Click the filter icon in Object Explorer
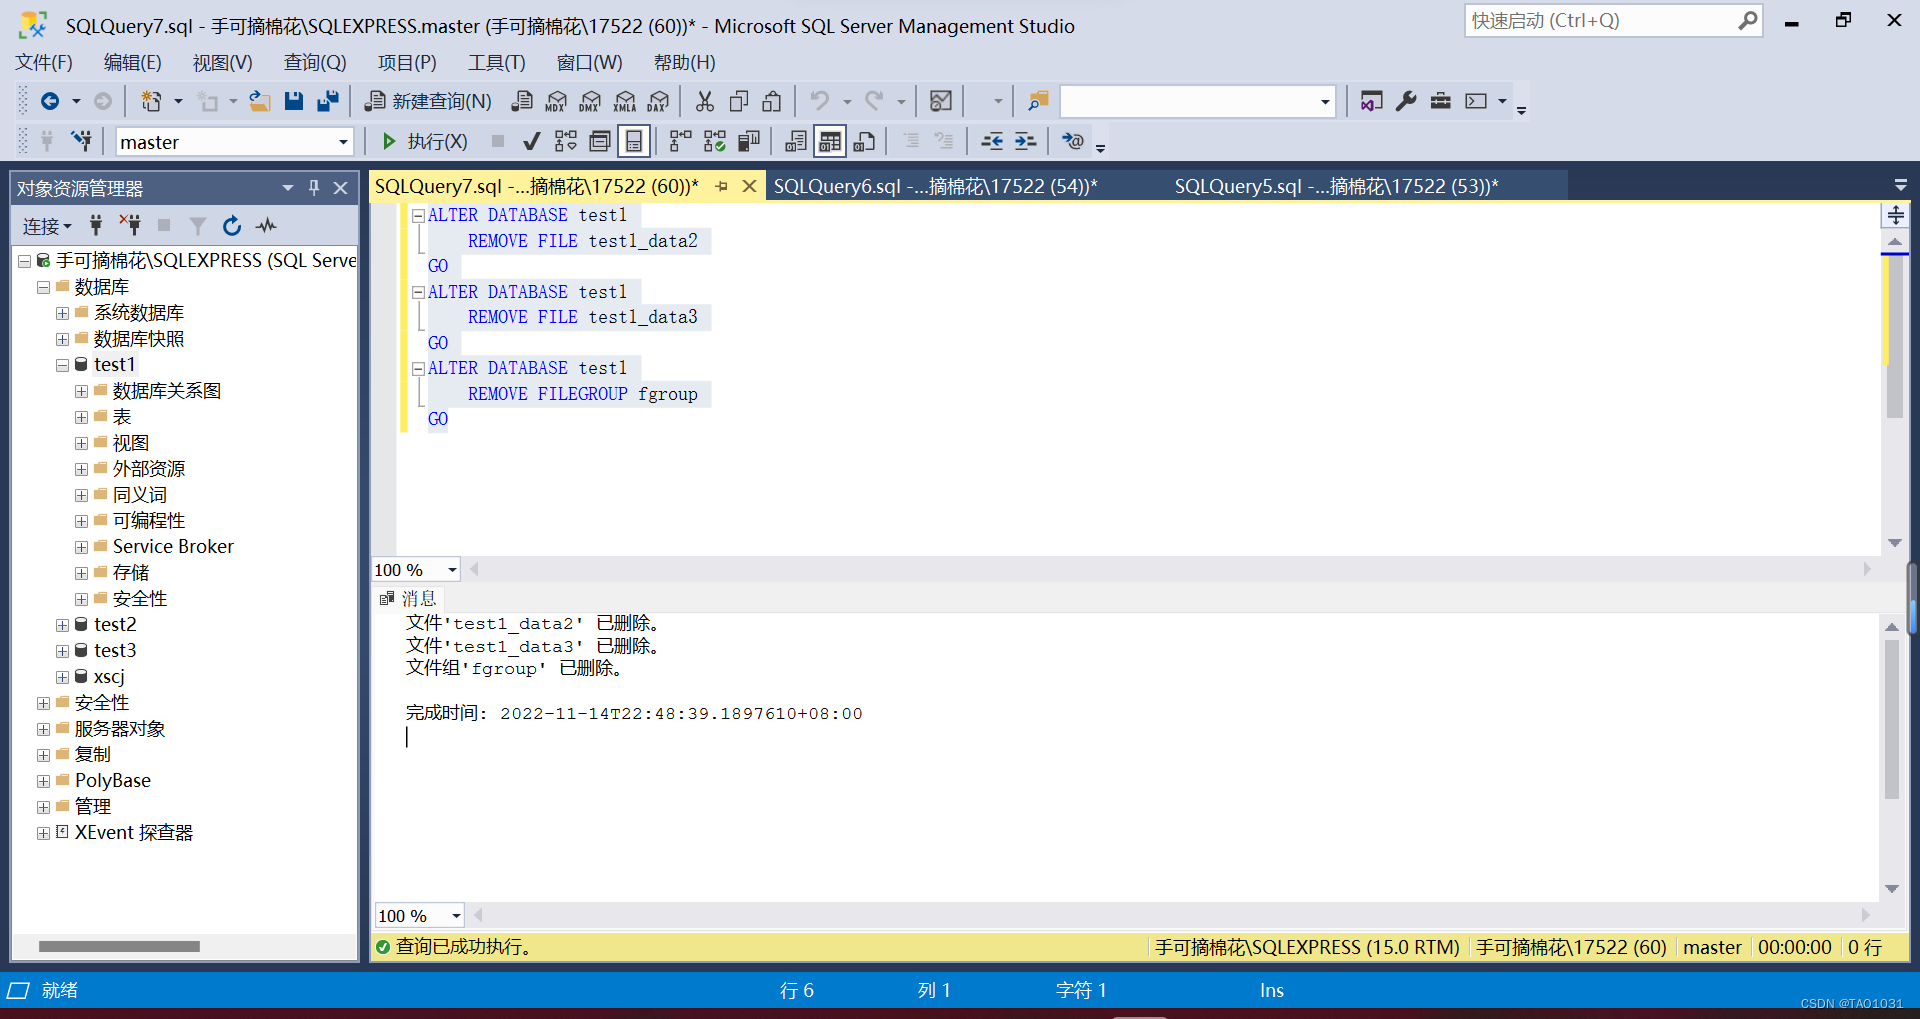Screen dimensions: 1920x1019 tap(198, 226)
